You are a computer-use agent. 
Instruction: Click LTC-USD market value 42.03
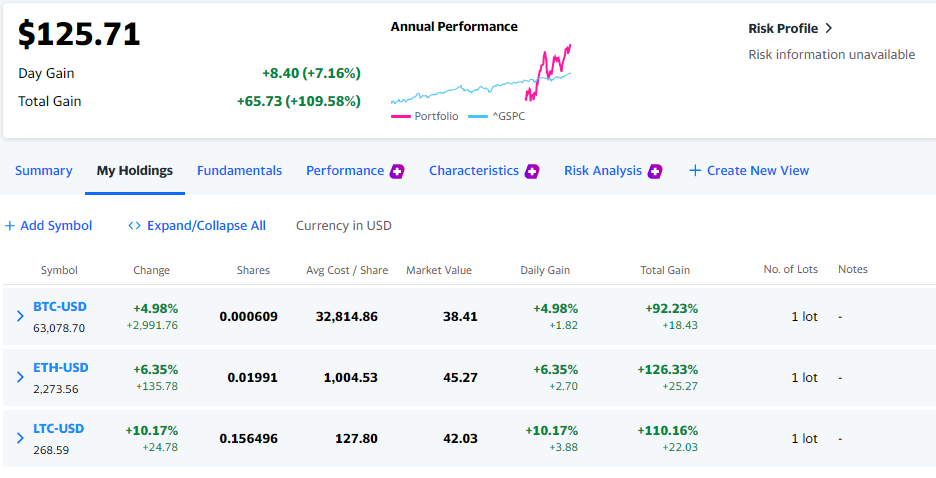460,439
